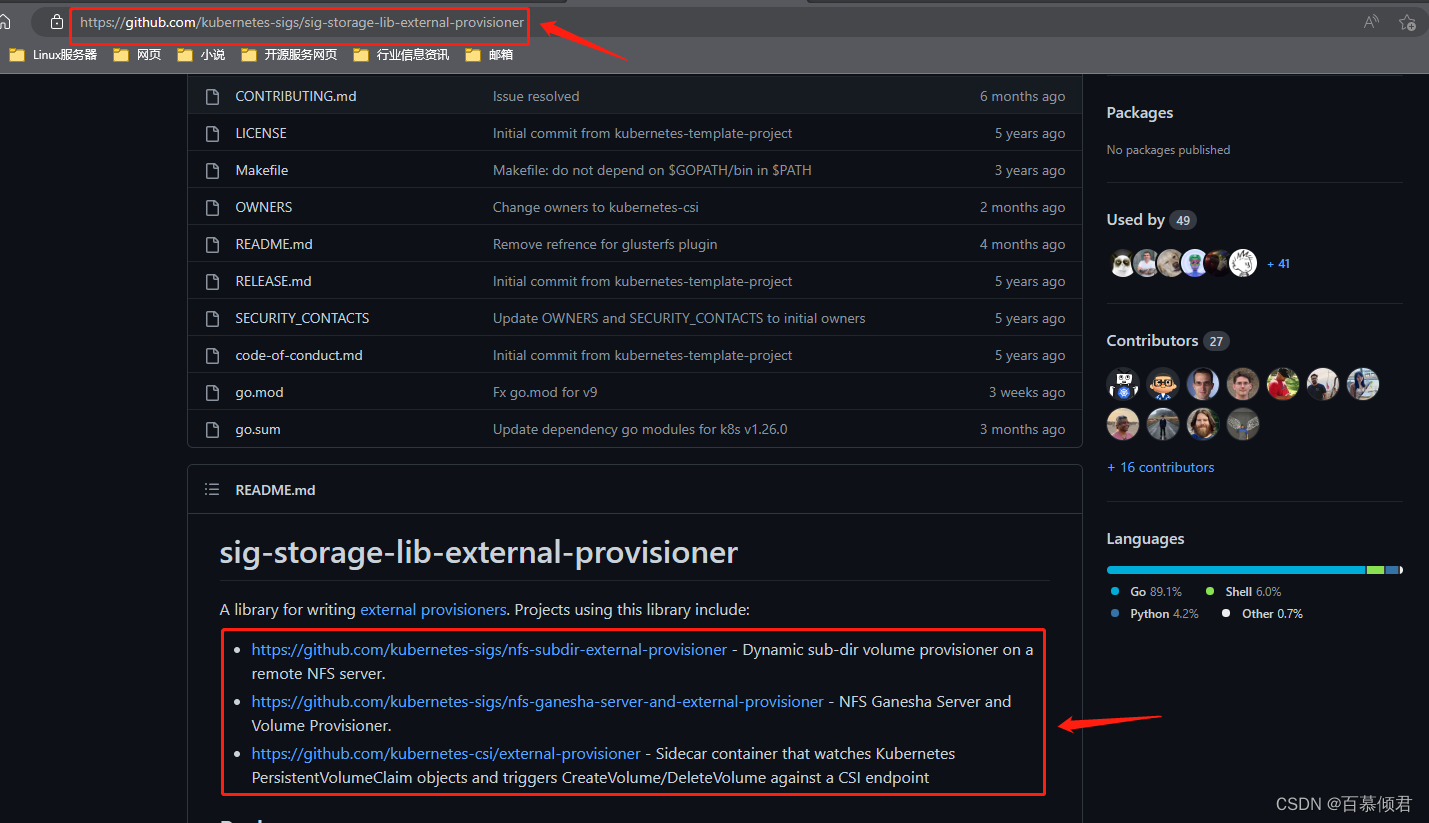Image resolution: width=1429 pixels, height=823 pixels.
Task: Open the 网页 bookmark folder
Action: click(x=137, y=55)
